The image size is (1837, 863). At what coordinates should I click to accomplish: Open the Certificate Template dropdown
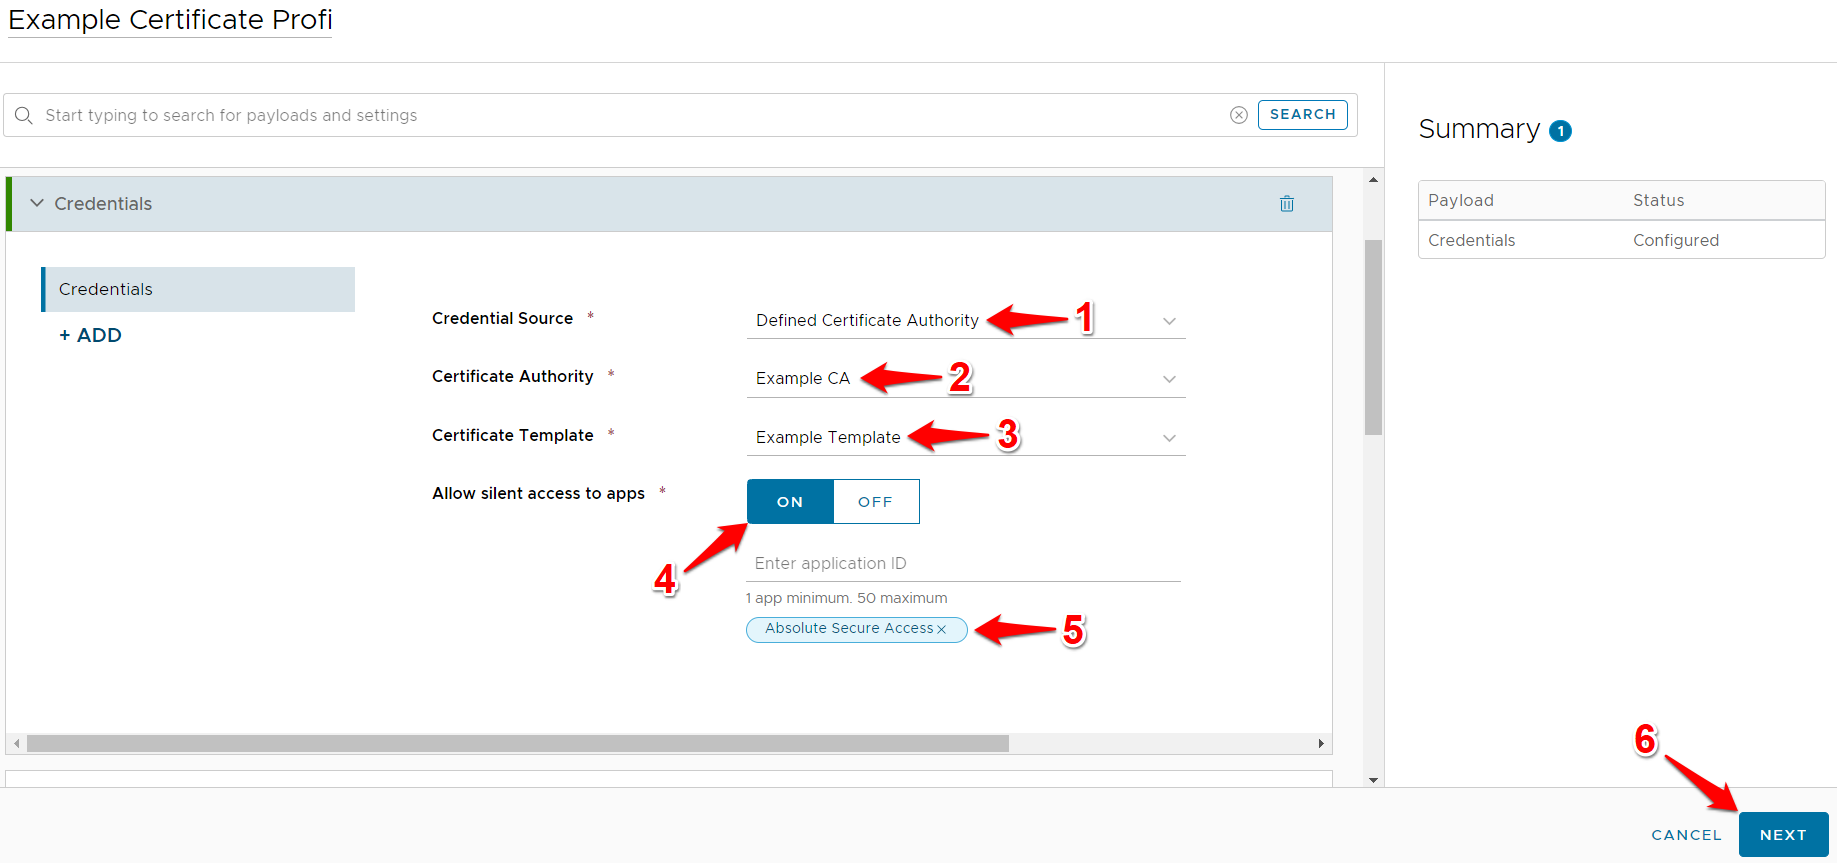point(966,437)
